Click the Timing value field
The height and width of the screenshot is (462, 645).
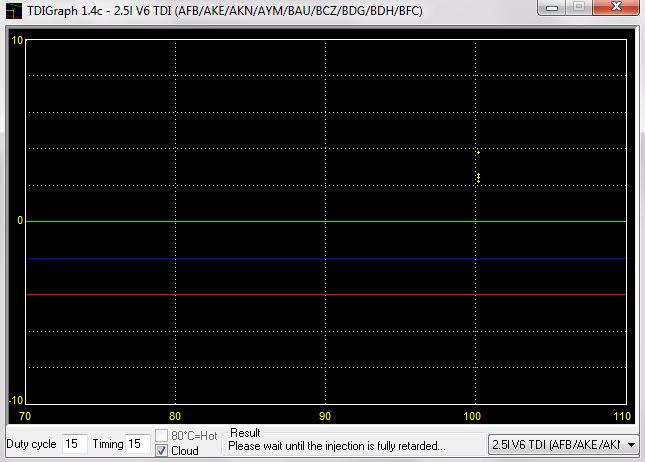coord(137,444)
